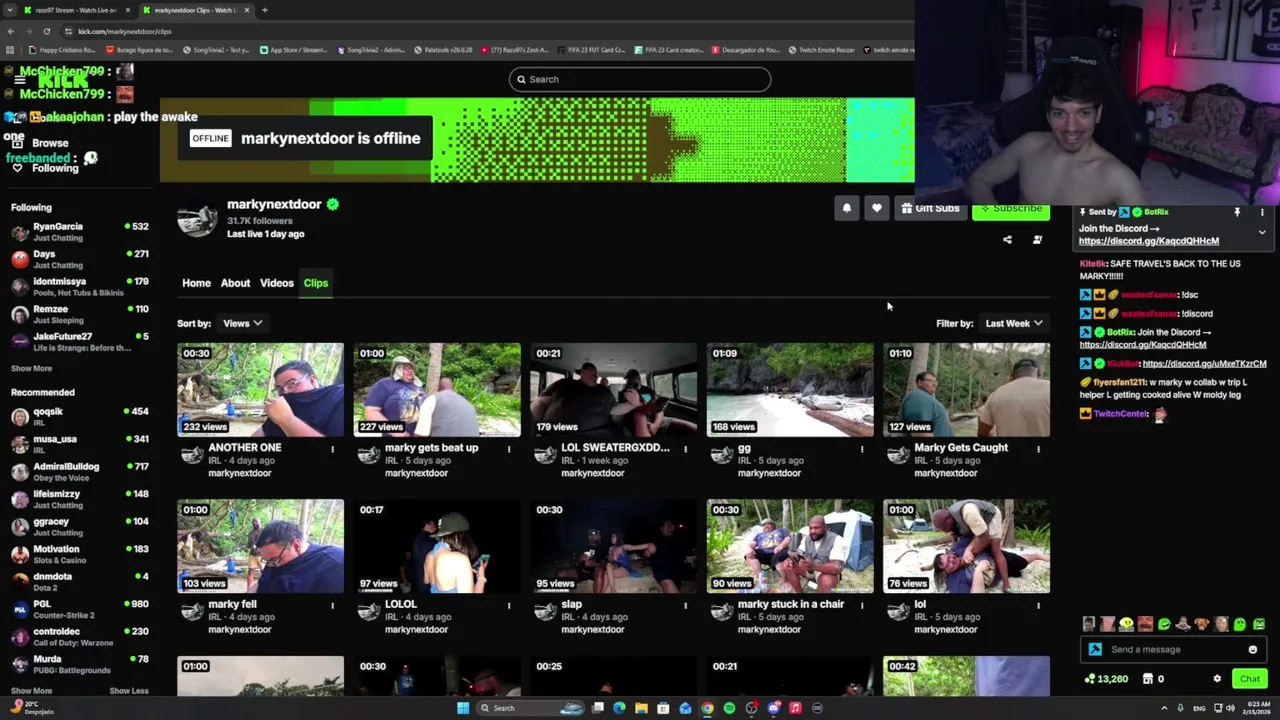The image size is (1280, 720).
Task: Switch to the About channel tab
Action: point(235,283)
